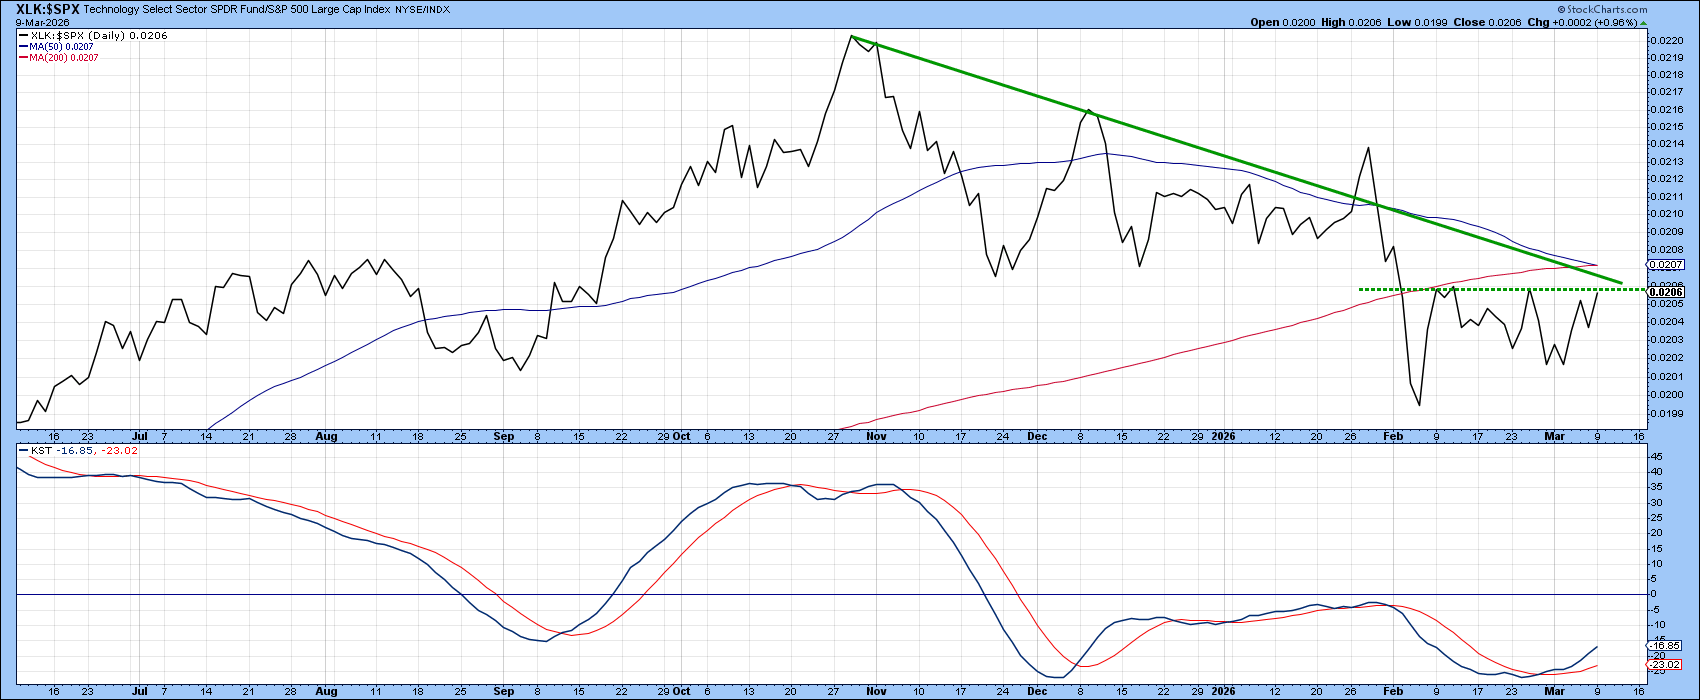1700x700 pixels.
Task: Click the Dec label under price panel
Action: [x=1037, y=437]
